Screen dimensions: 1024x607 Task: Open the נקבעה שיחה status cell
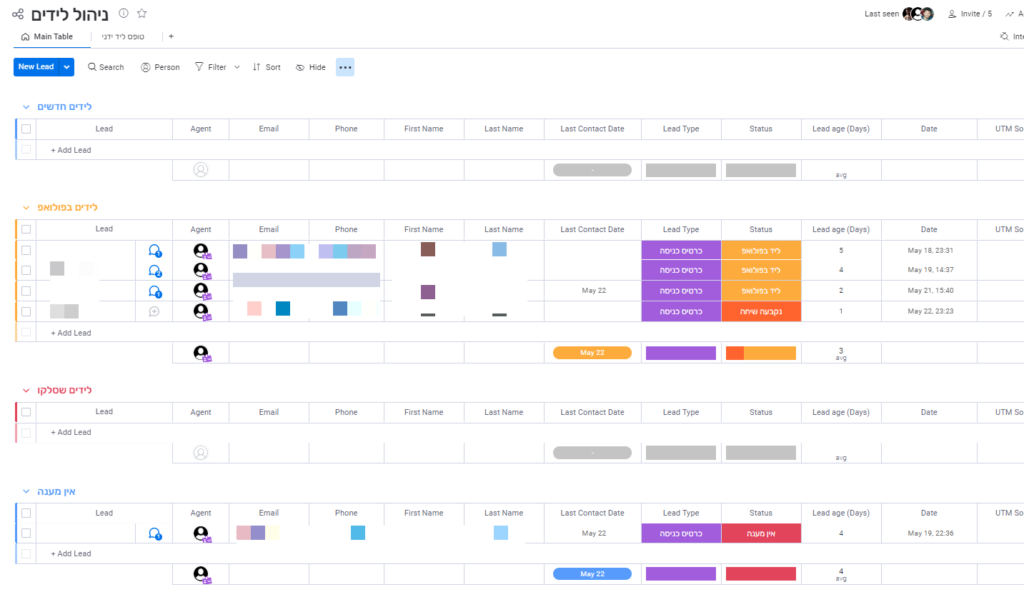point(761,312)
